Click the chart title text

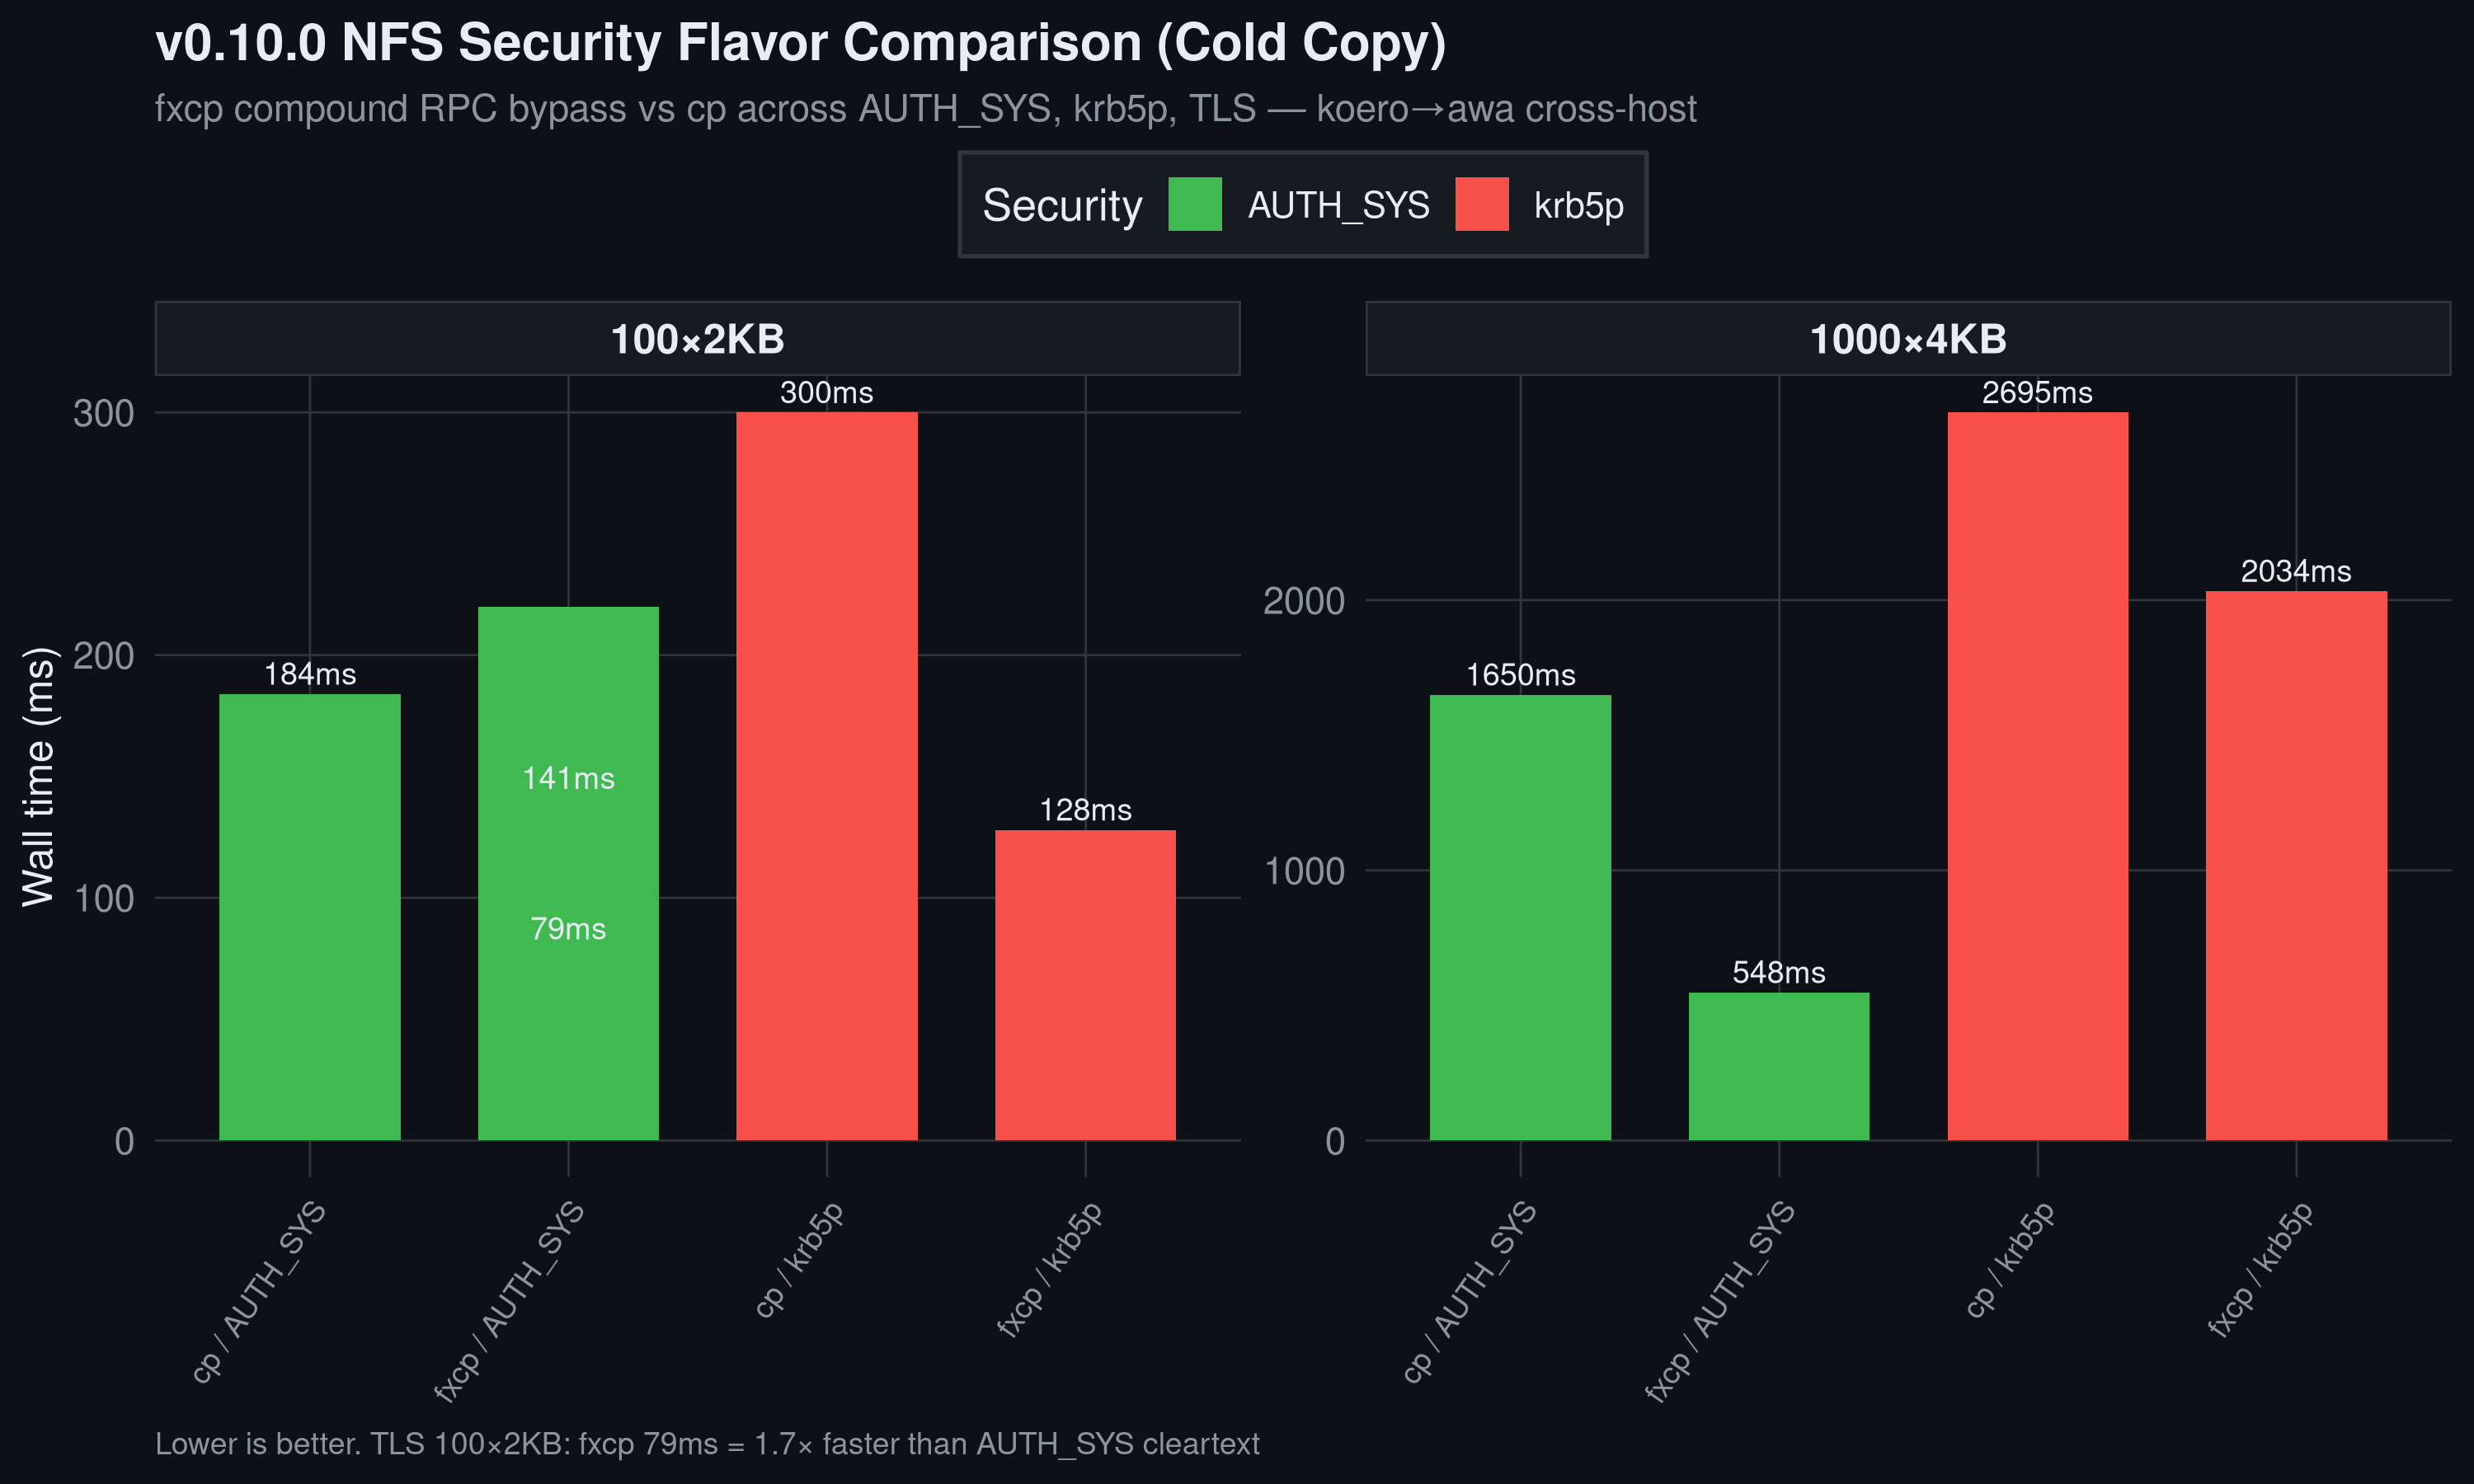[x=800, y=42]
